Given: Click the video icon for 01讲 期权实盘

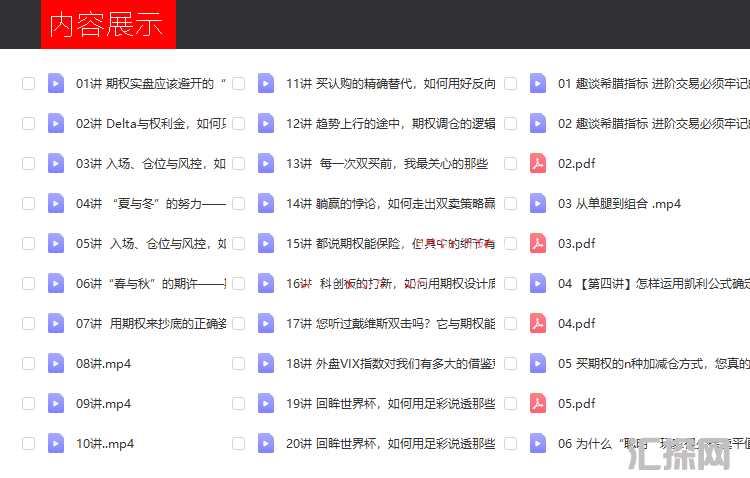Looking at the screenshot, I should coord(56,84).
